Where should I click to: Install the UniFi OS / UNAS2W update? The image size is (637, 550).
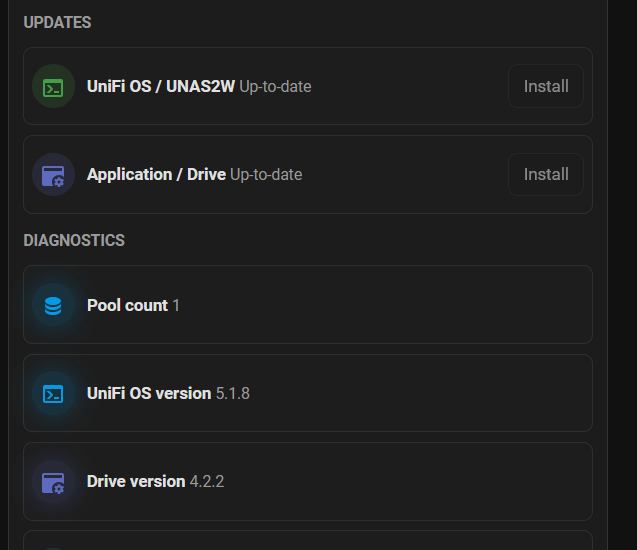tap(546, 86)
